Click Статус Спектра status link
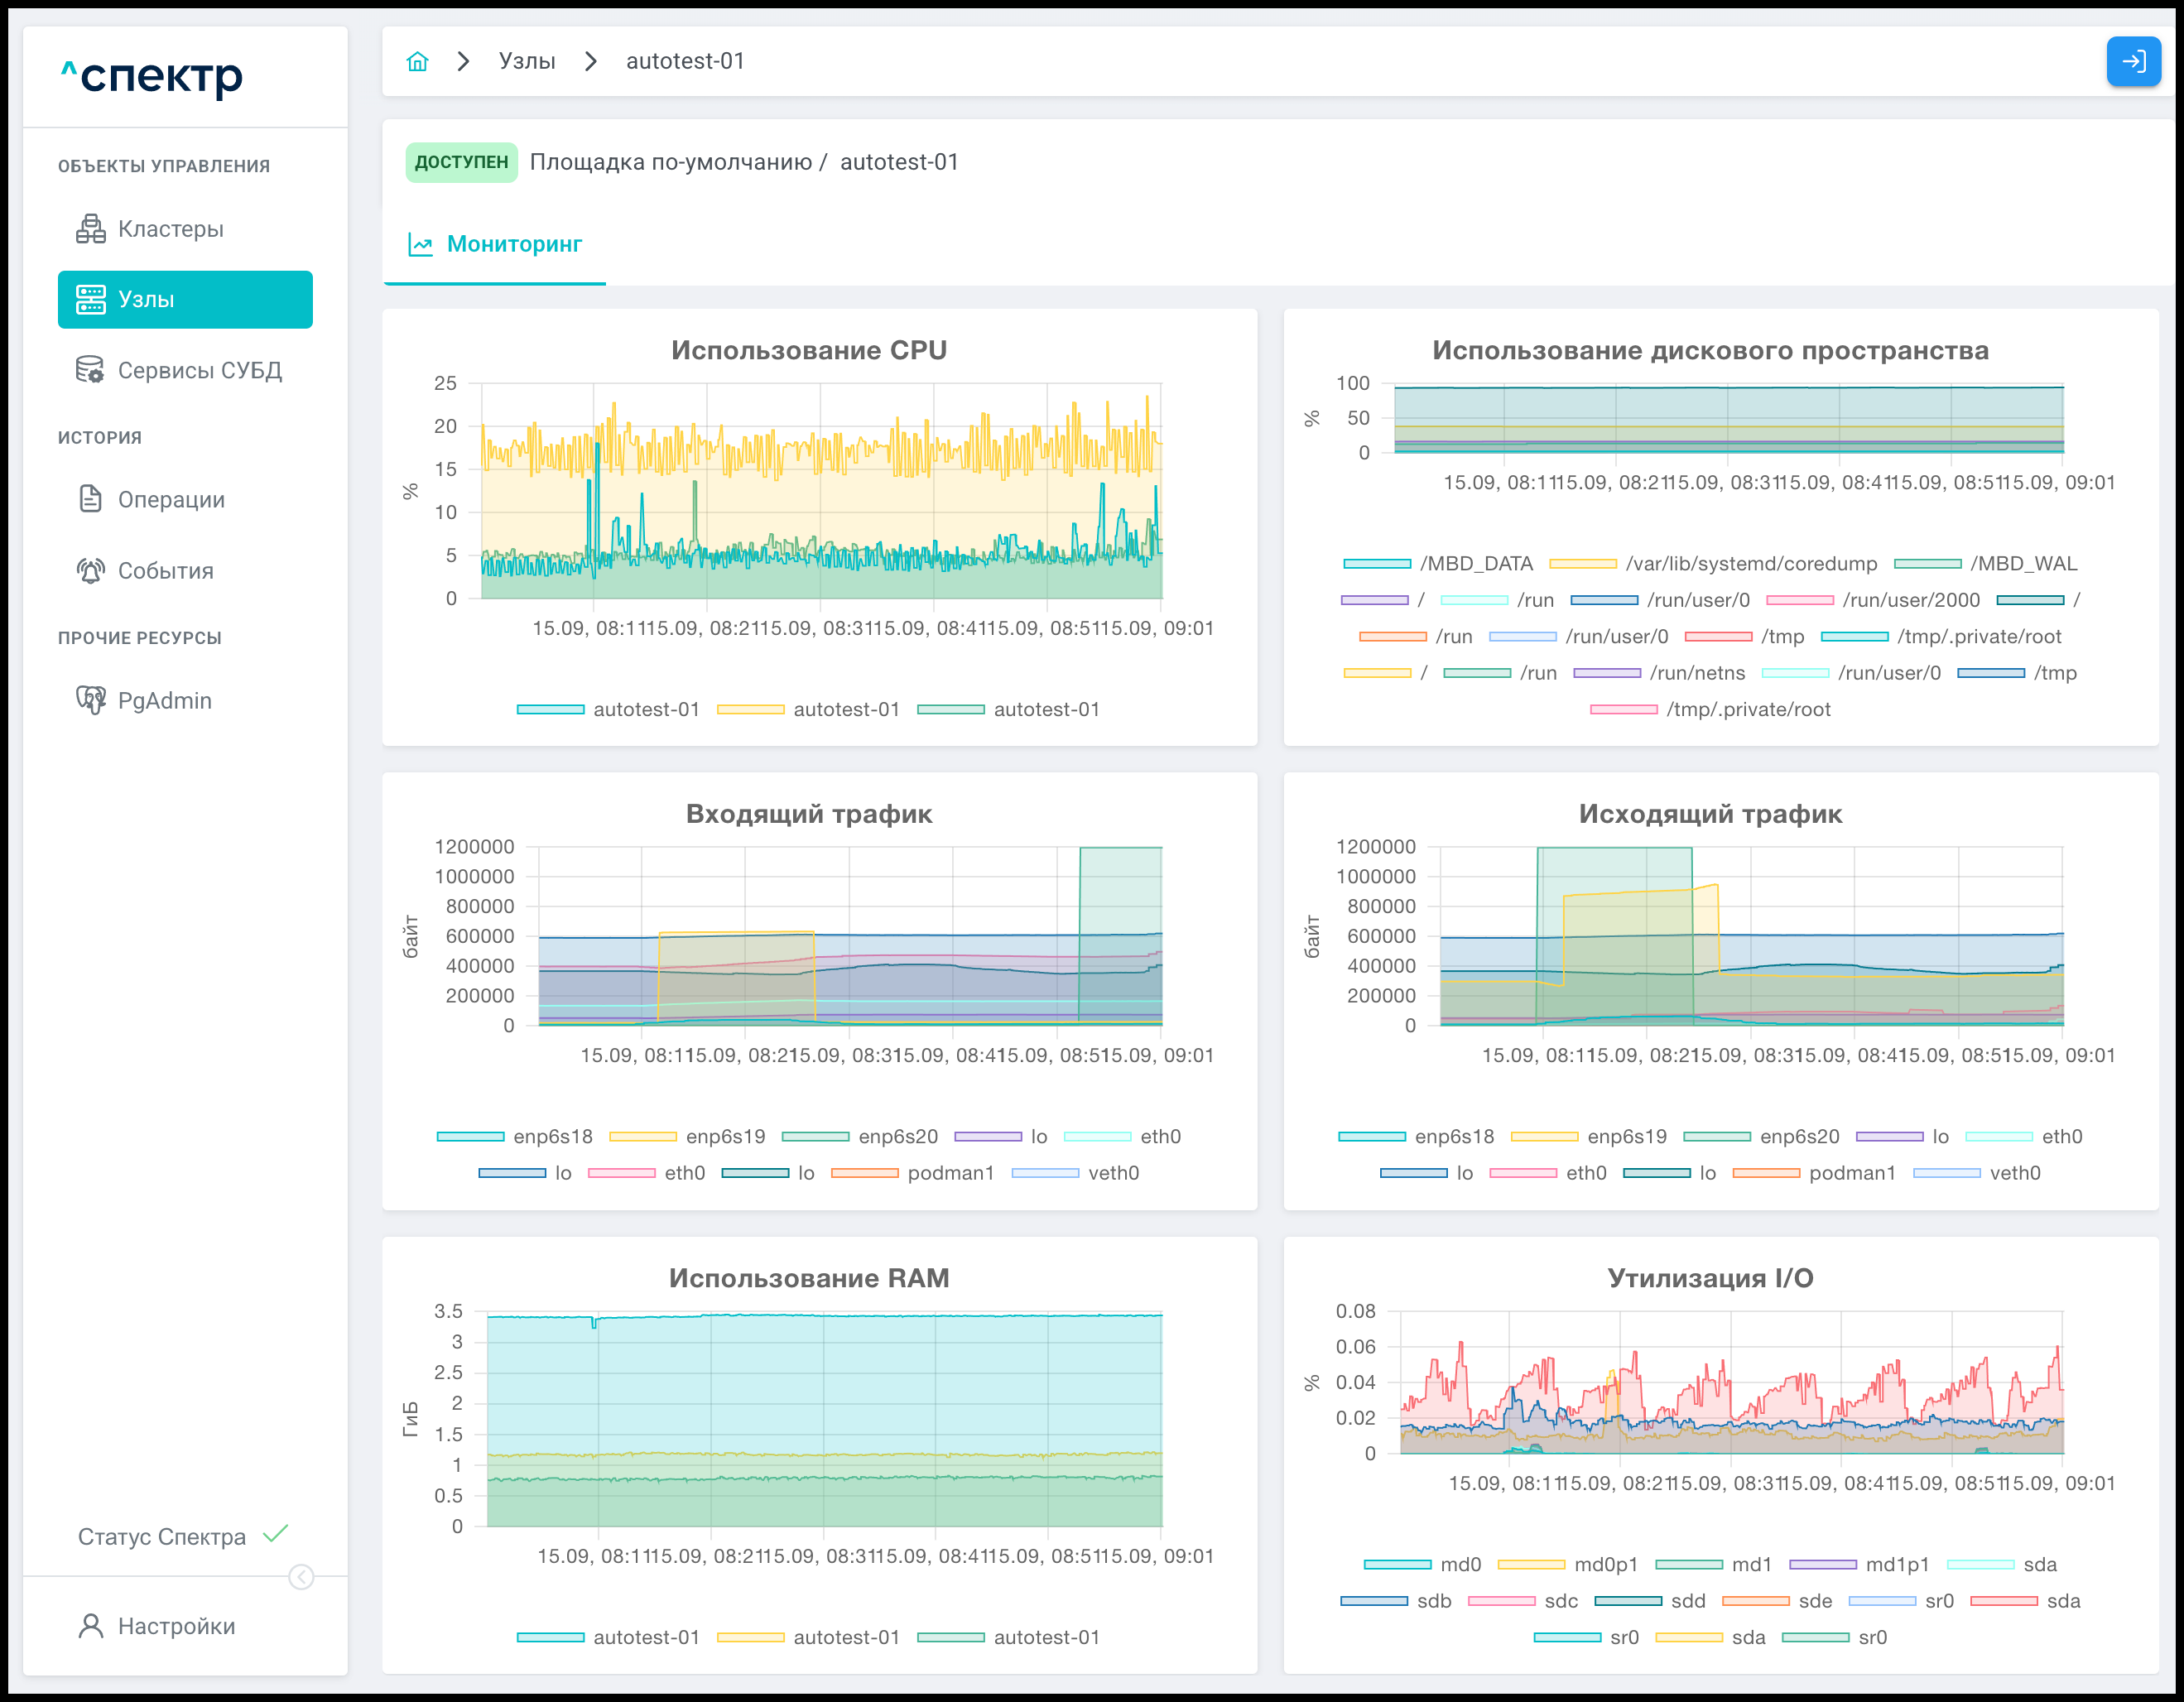 tap(162, 1537)
